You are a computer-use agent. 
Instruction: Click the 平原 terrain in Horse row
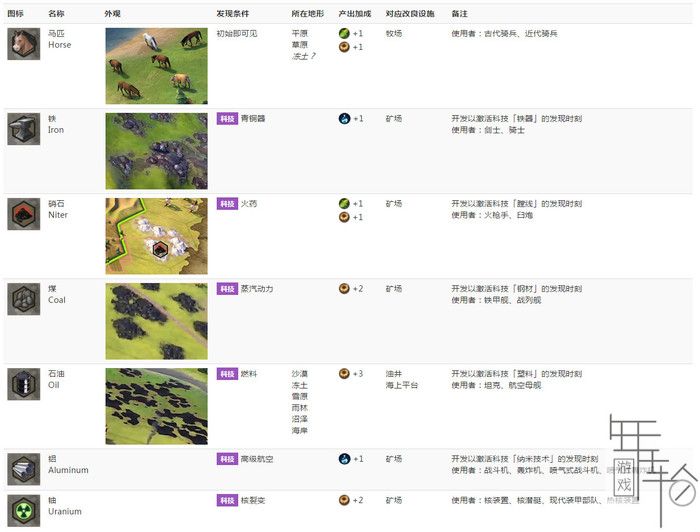(300, 33)
